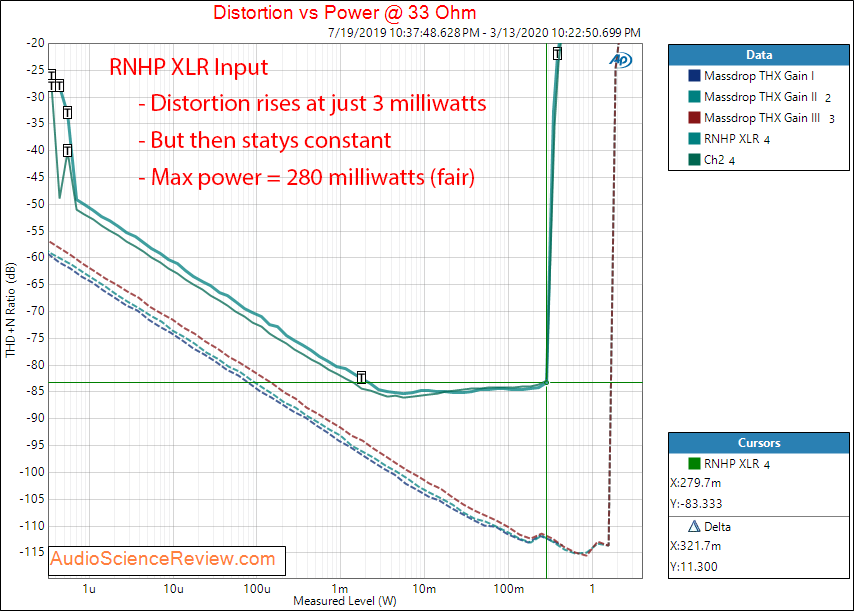Click the Delta X value 321.7m
This screenshot has width=854, height=611.
click(696, 546)
